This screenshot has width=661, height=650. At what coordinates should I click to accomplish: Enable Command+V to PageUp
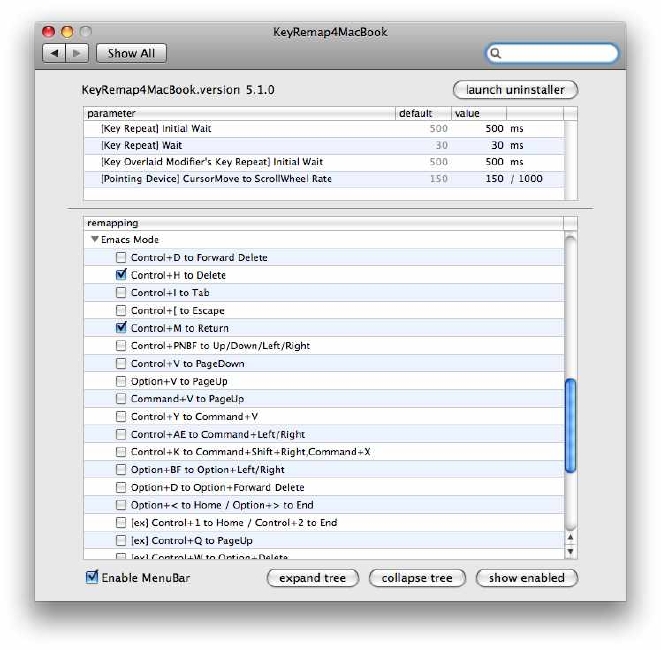121,398
